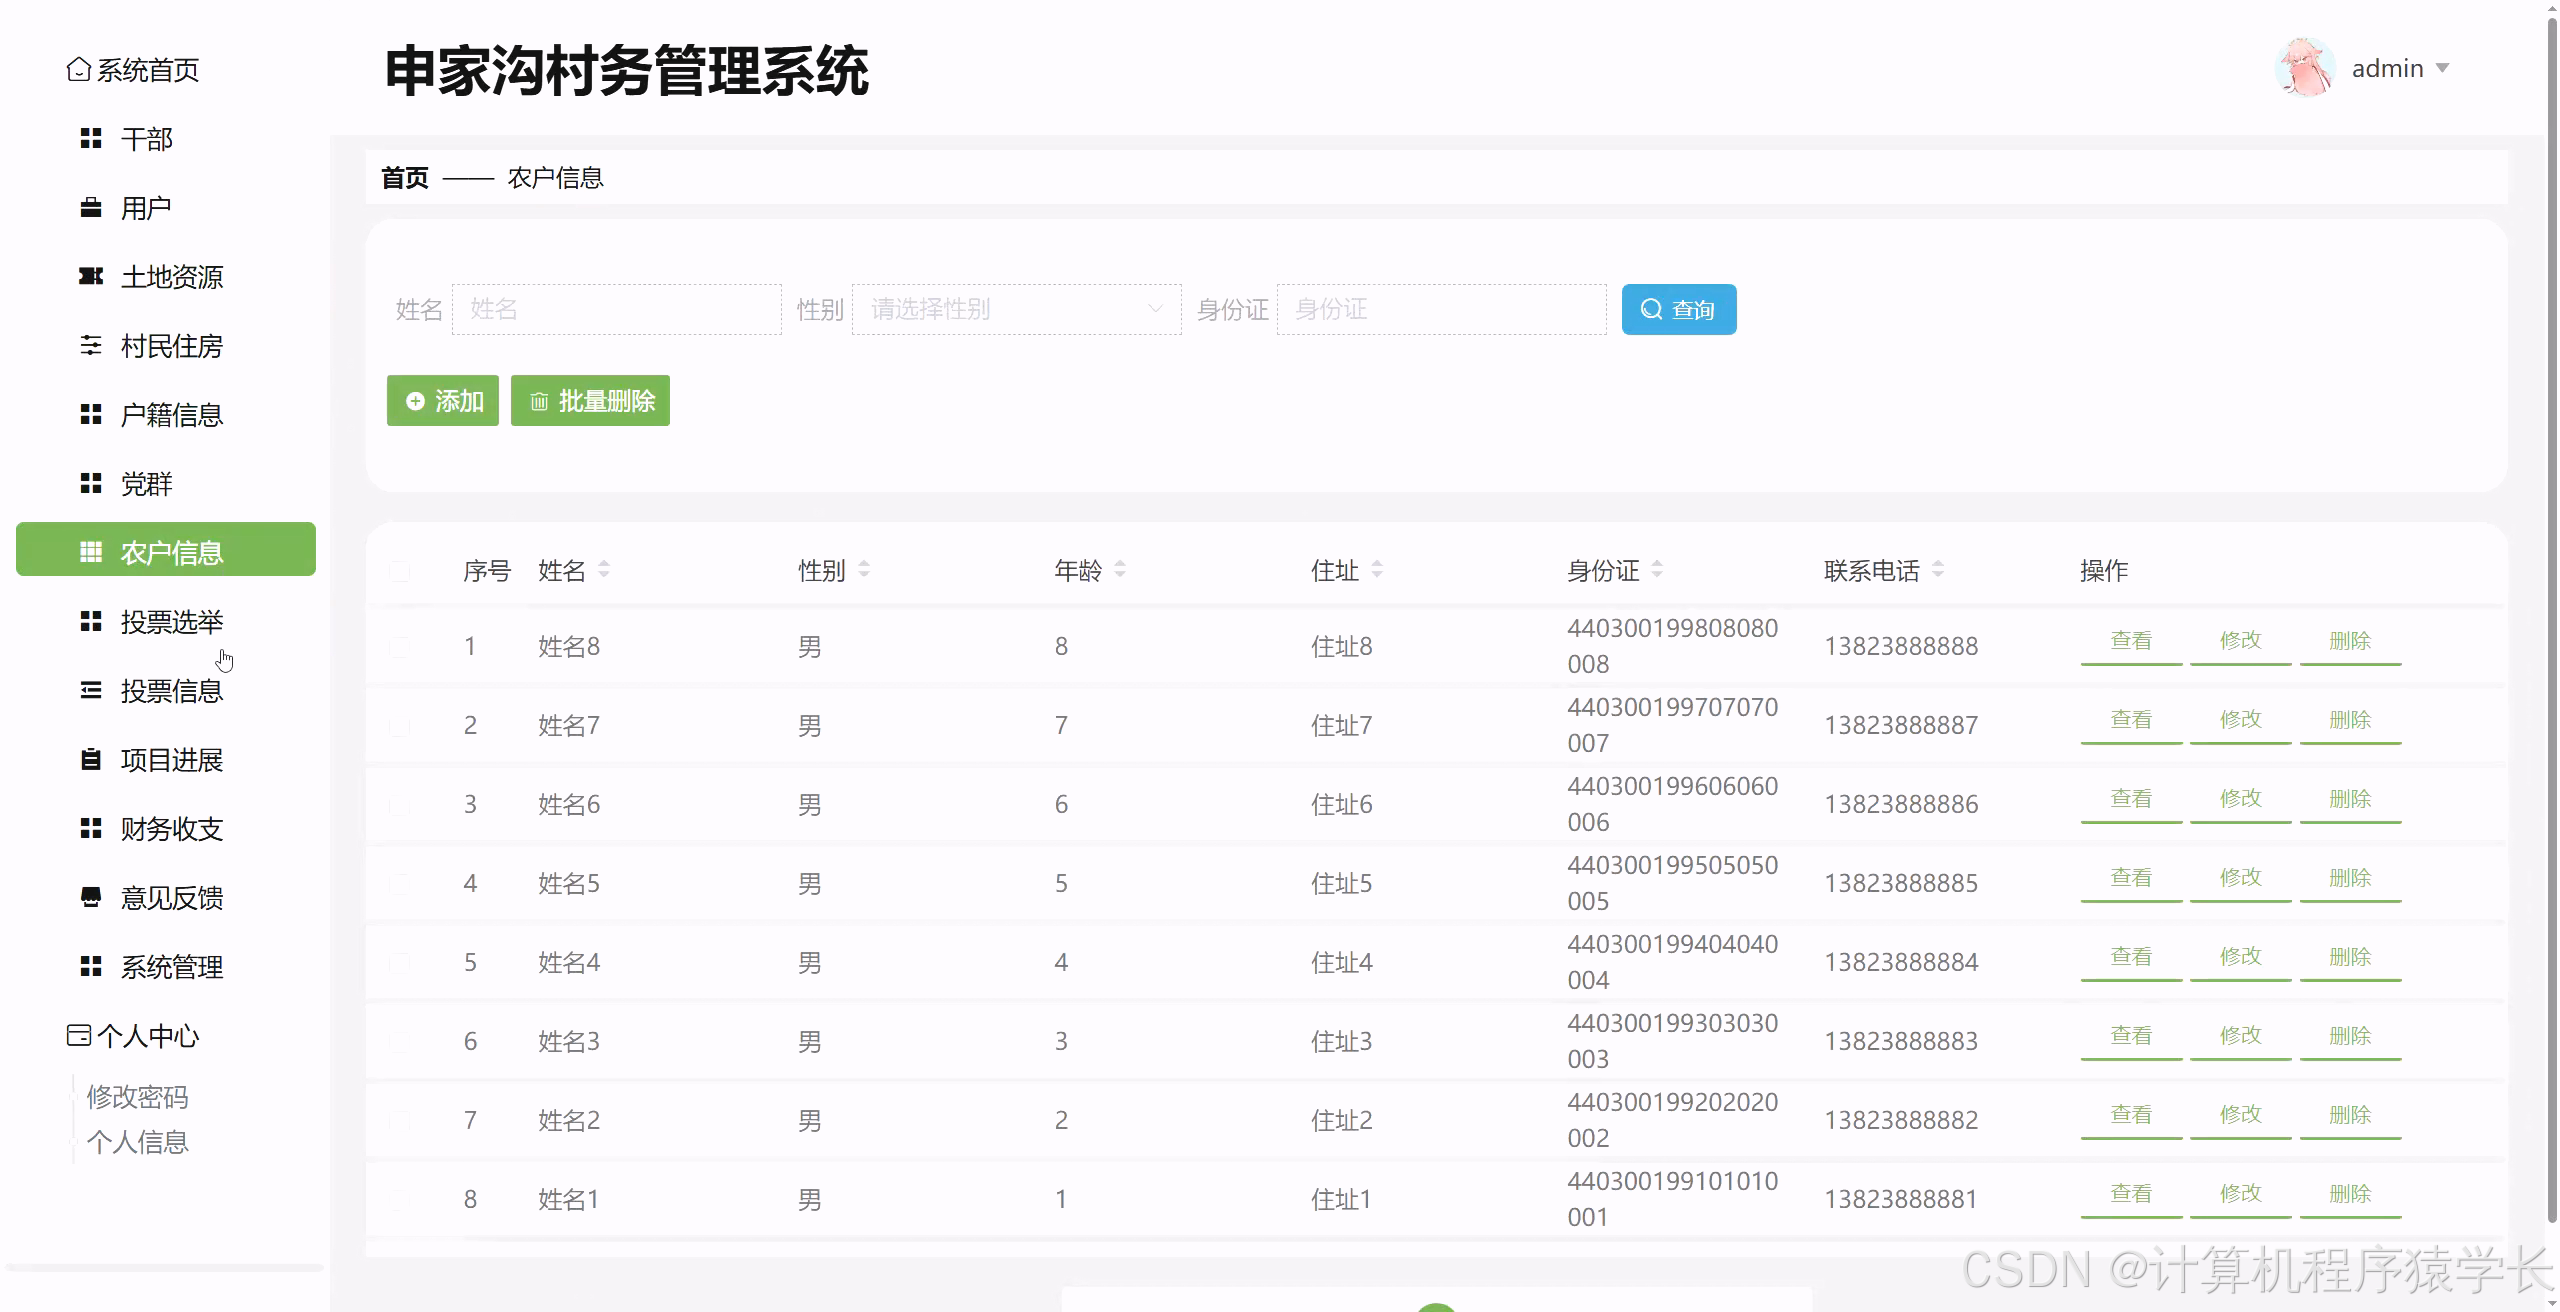Click the sliders icon beside 村民住房
Image resolution: width=2560 pixels, height=1312 pixels.
point(91,346)
